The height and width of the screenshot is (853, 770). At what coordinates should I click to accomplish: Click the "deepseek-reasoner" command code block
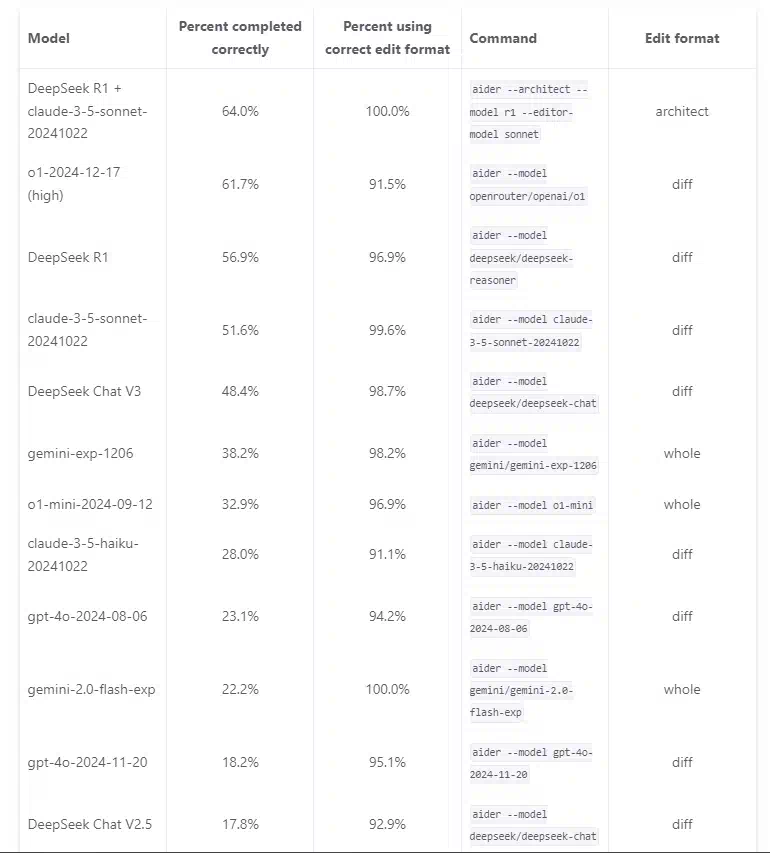[x=521, y=257]
